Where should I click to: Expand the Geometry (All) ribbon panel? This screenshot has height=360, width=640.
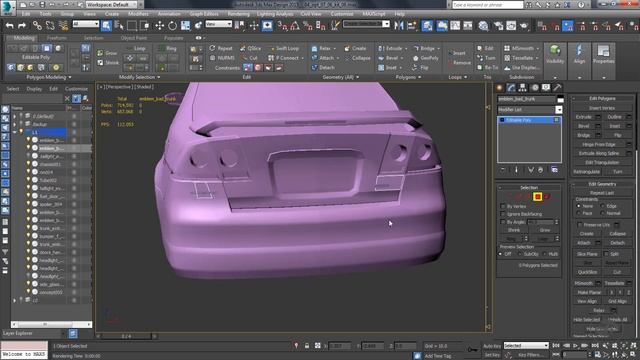(340, 77)
